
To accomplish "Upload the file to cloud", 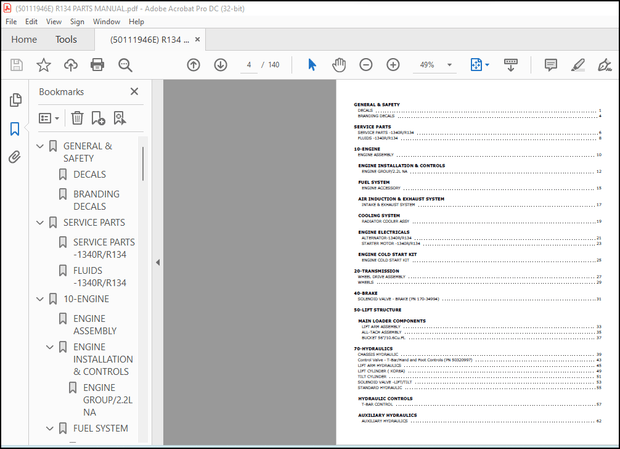I will click(x=71, y=65).
